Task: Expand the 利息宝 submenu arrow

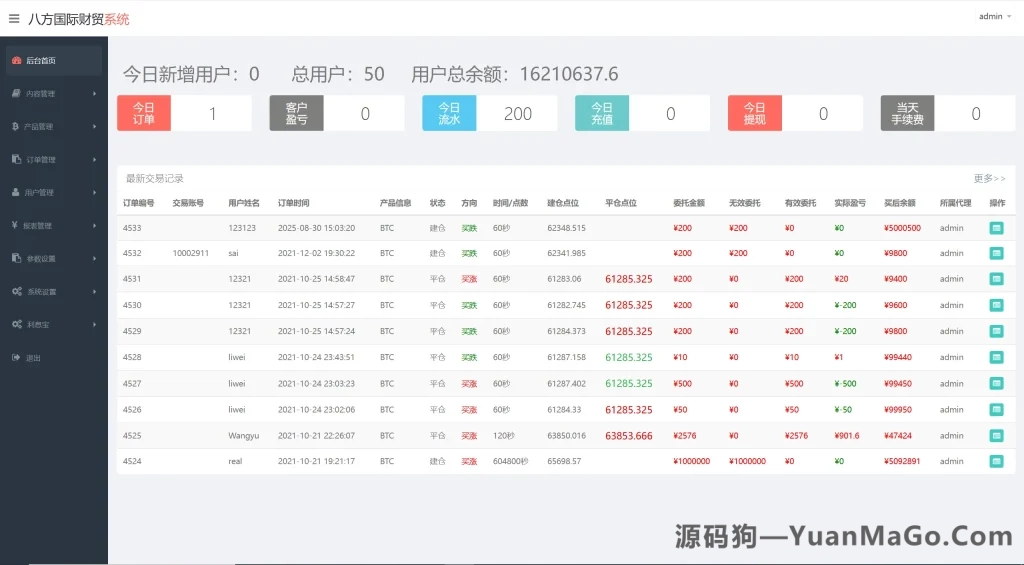Action: point(95,324)
